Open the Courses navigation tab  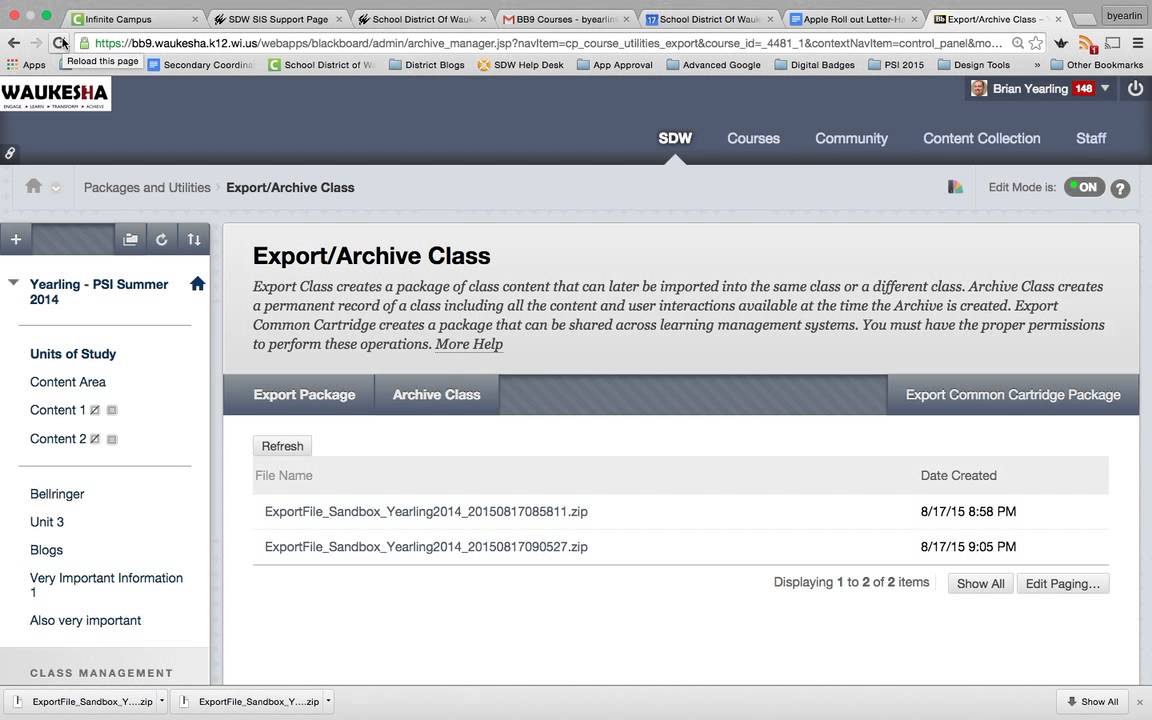[x=753, y=138]
